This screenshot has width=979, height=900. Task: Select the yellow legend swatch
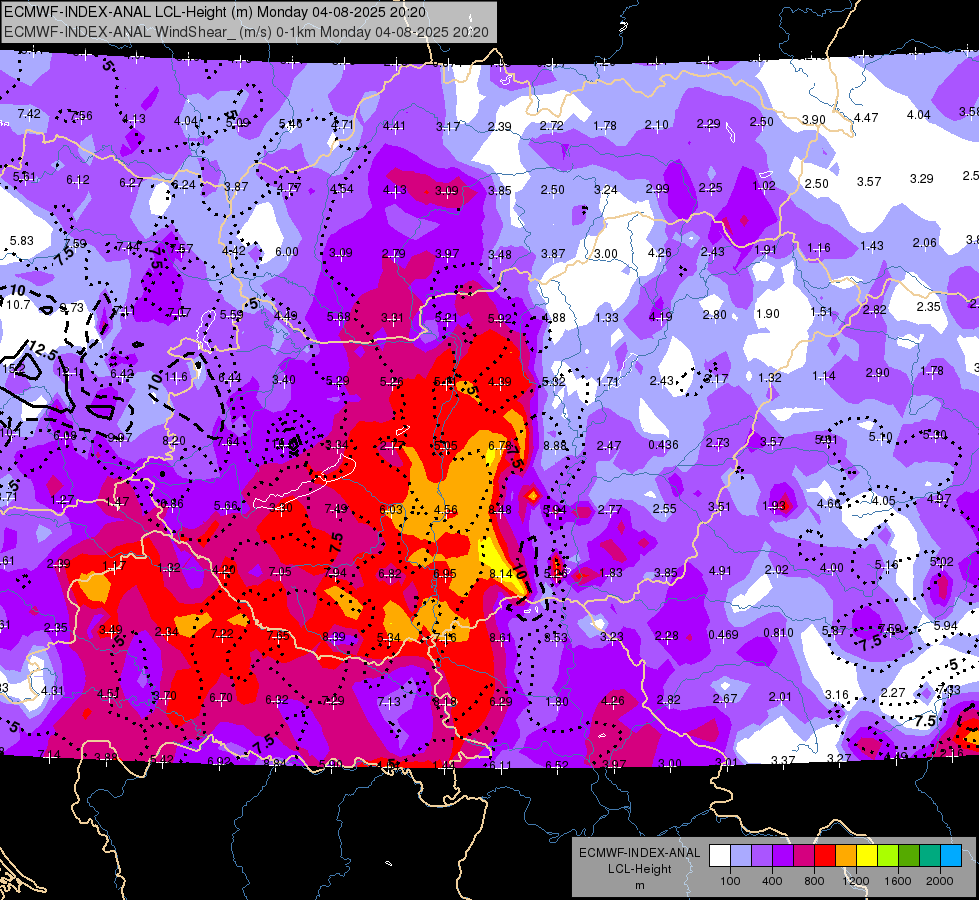click(x=867, y=856)
